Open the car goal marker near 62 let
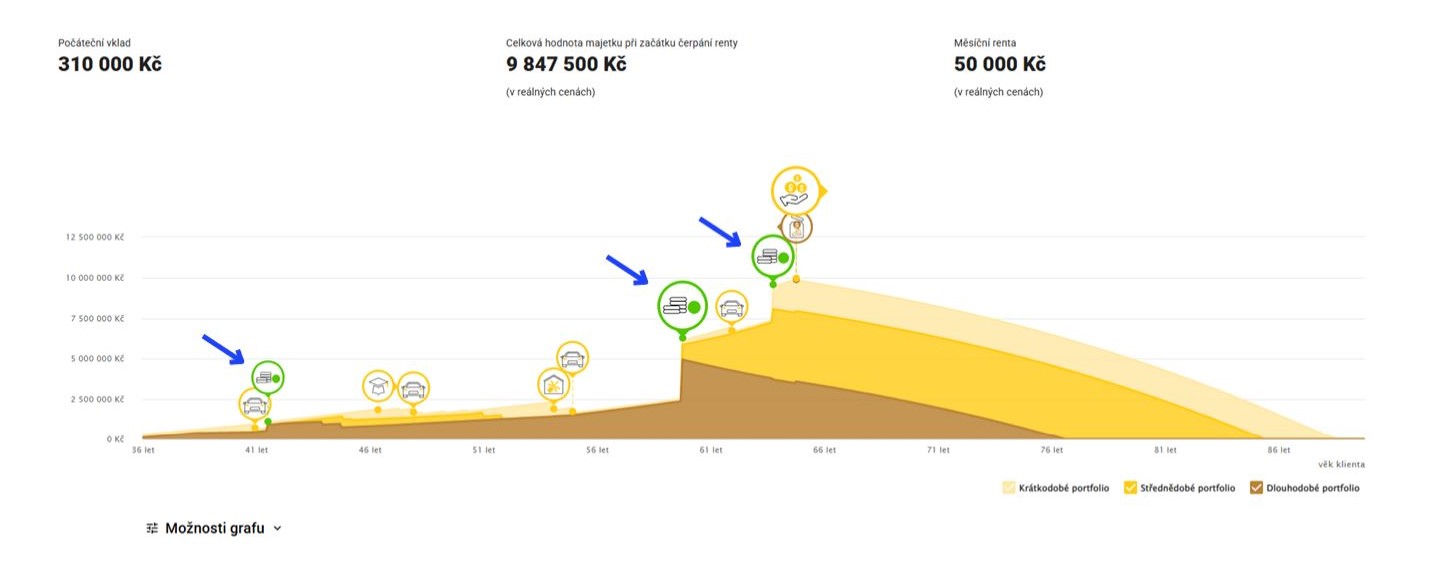The width and height of the screenshot is (1443, 566). tap(732, 306)
